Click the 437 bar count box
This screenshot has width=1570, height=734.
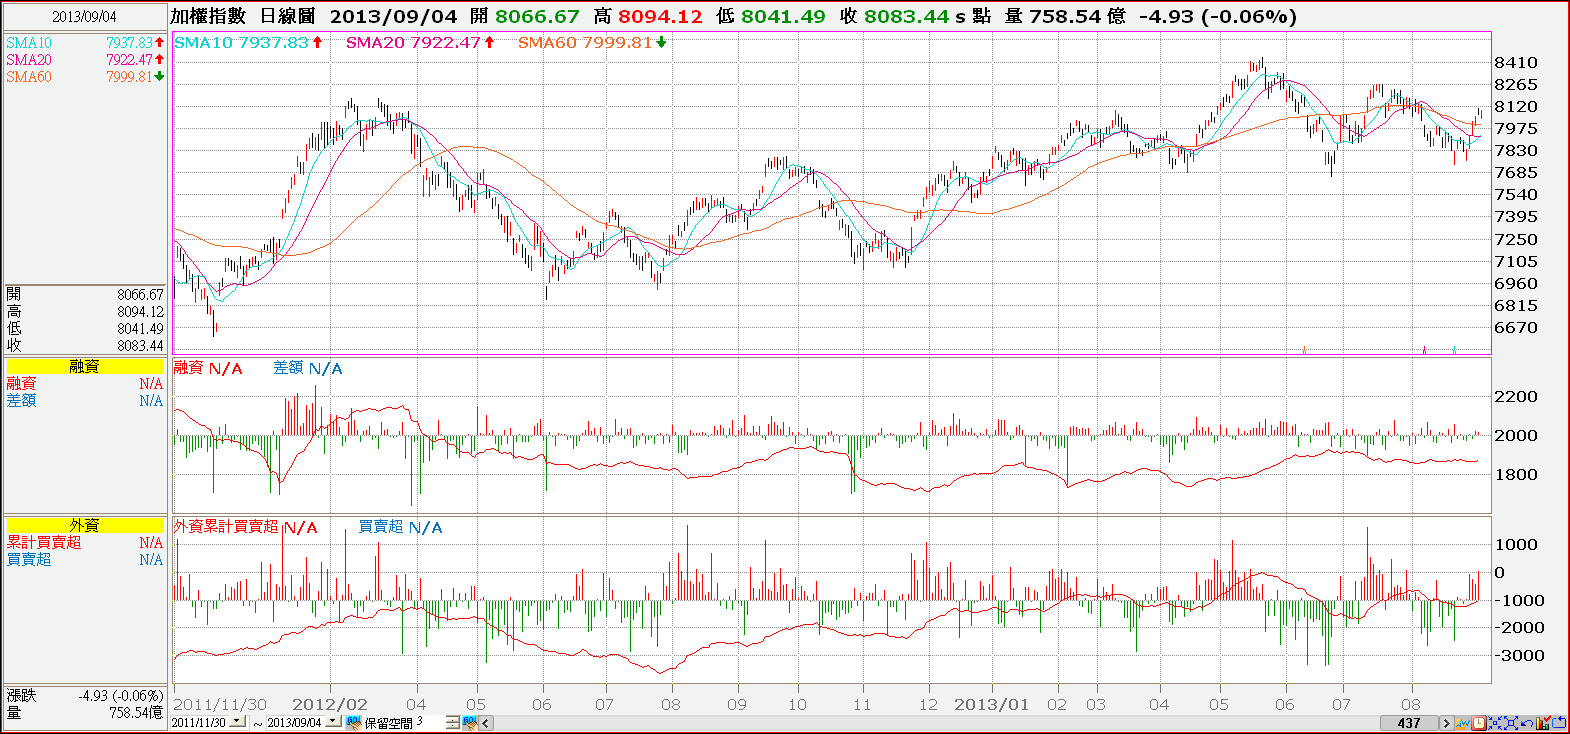(x=1409, y=723)
